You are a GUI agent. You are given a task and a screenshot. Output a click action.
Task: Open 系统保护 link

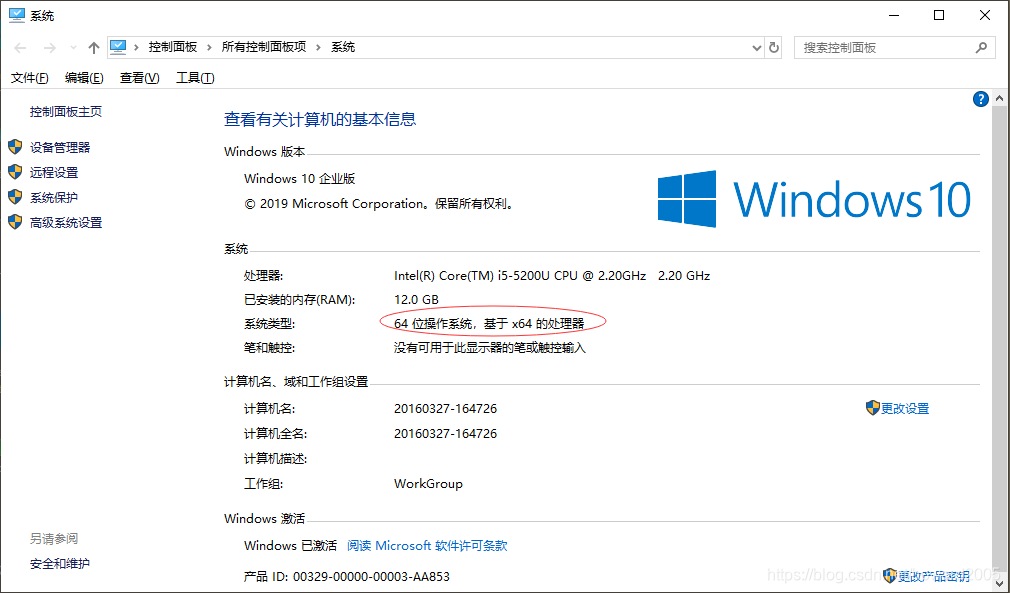[54, 198]
